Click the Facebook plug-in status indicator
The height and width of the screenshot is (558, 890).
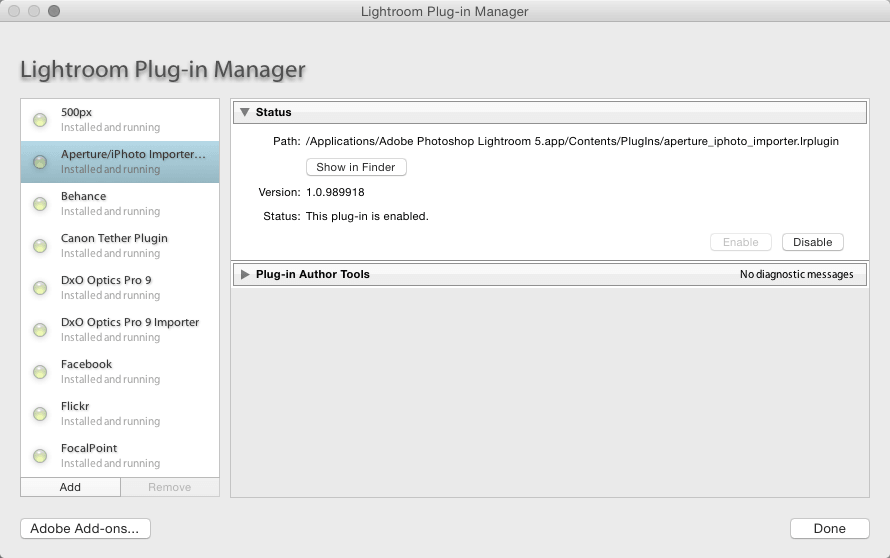[40, 372]
